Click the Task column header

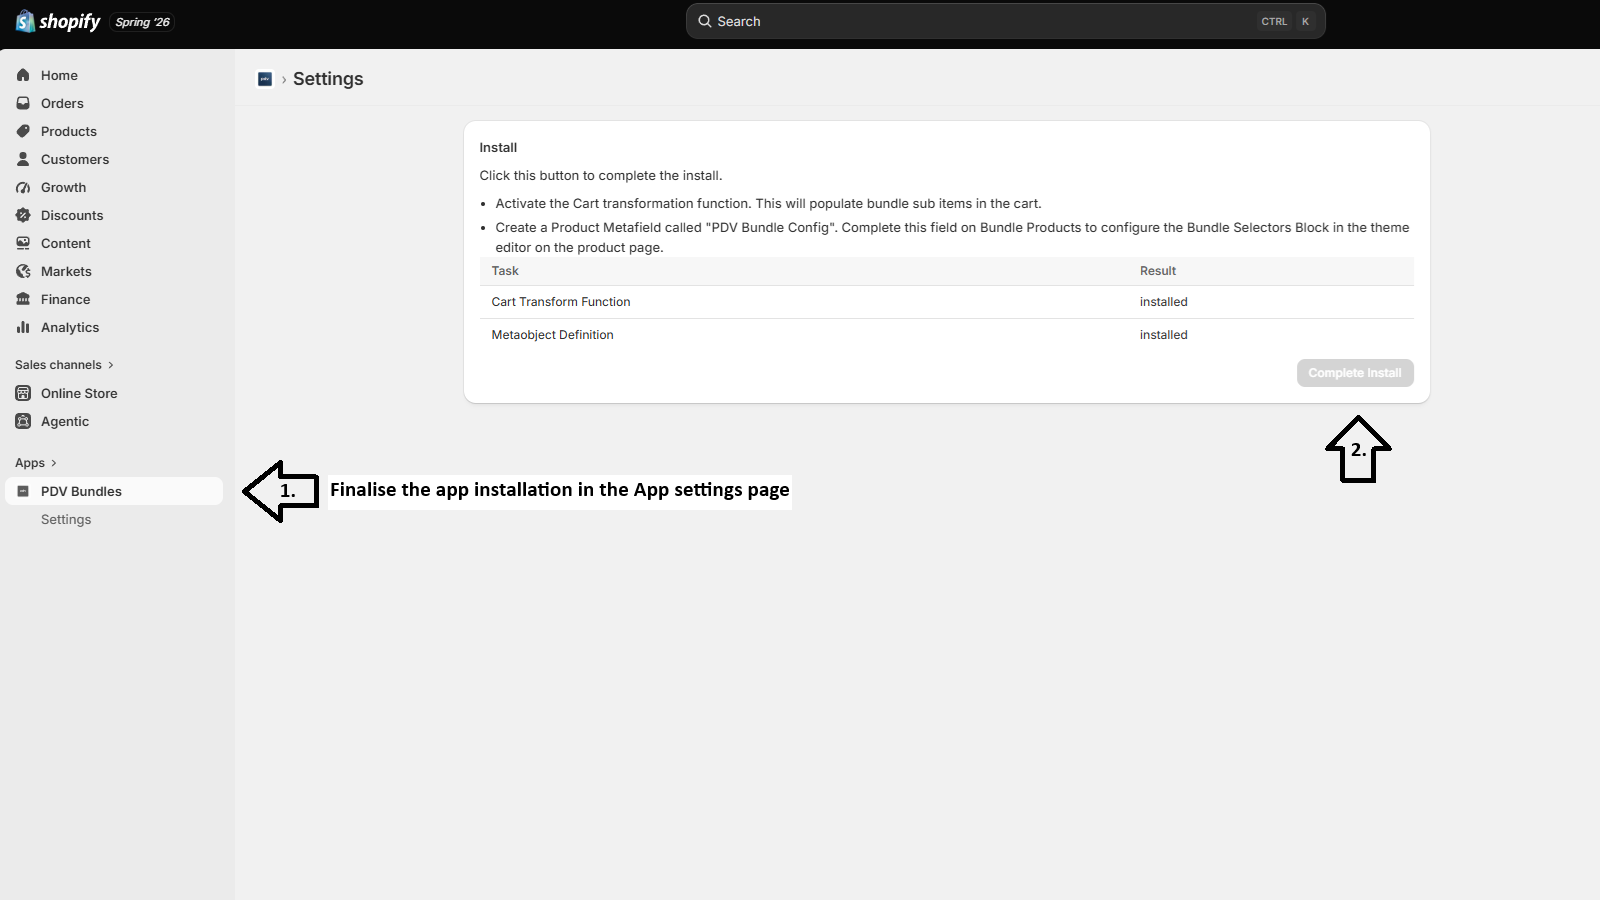tap(505, 271)
